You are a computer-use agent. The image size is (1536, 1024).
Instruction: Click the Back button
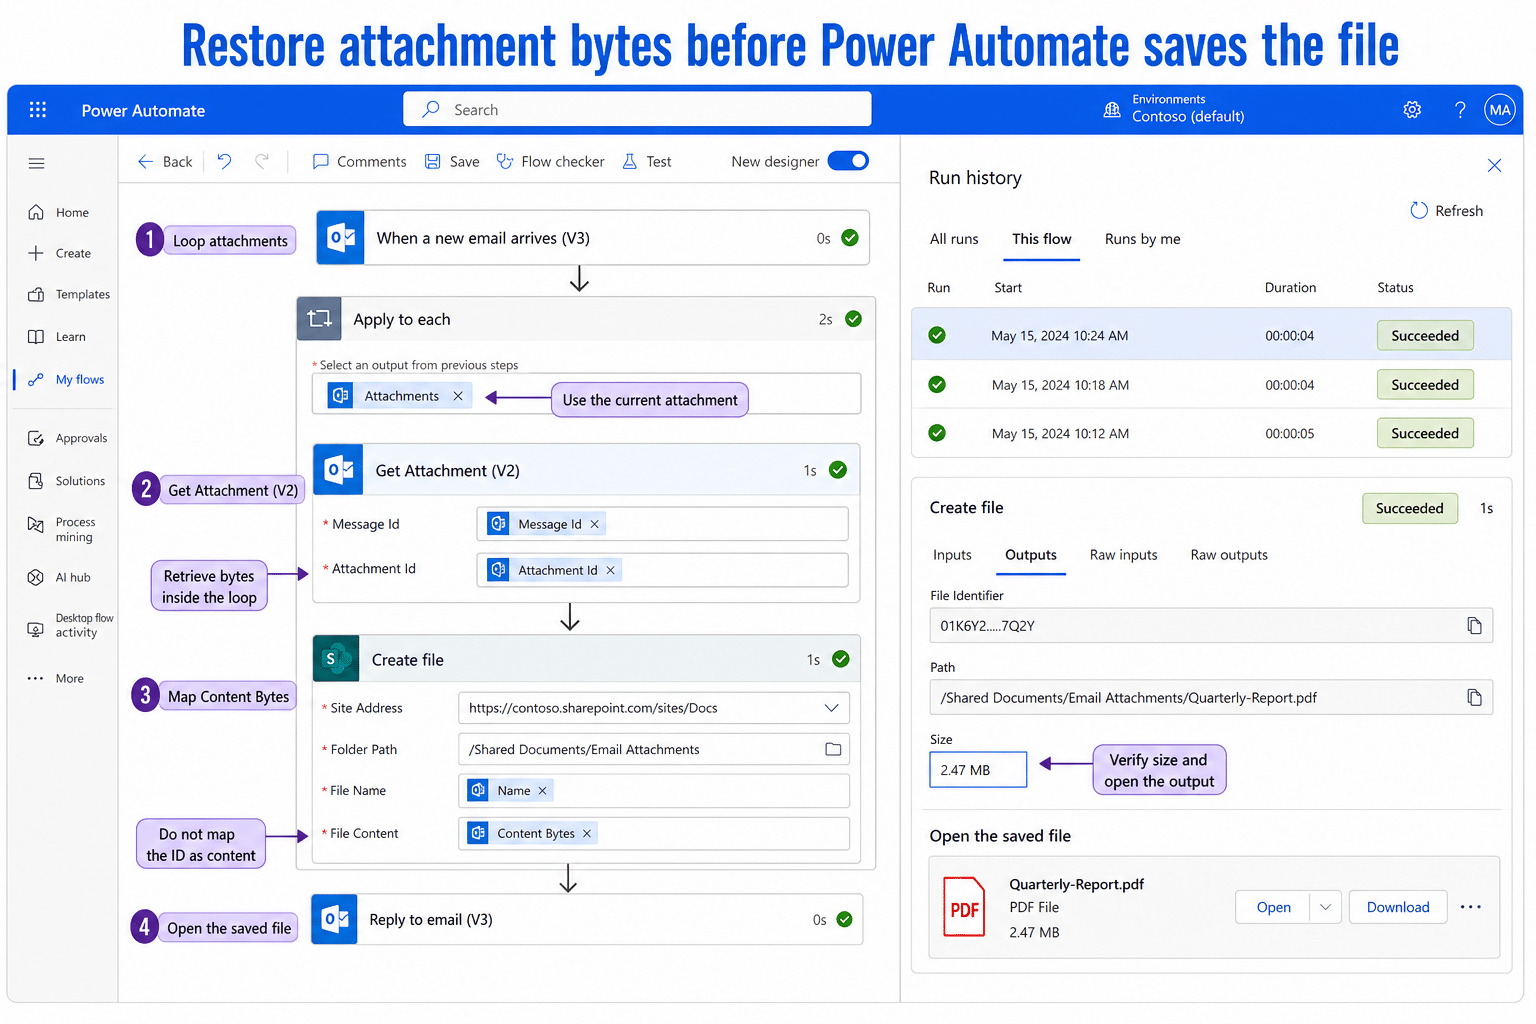pos(165,162)
